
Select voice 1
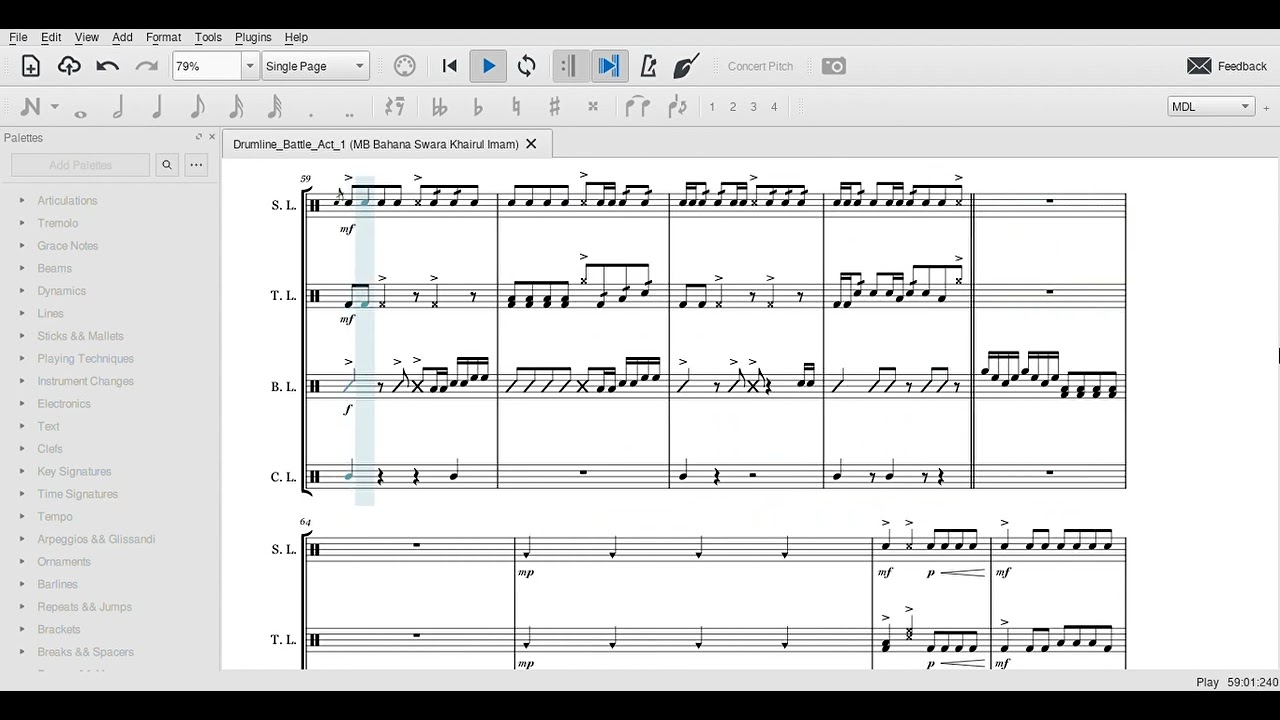click(x=712, y=107)
